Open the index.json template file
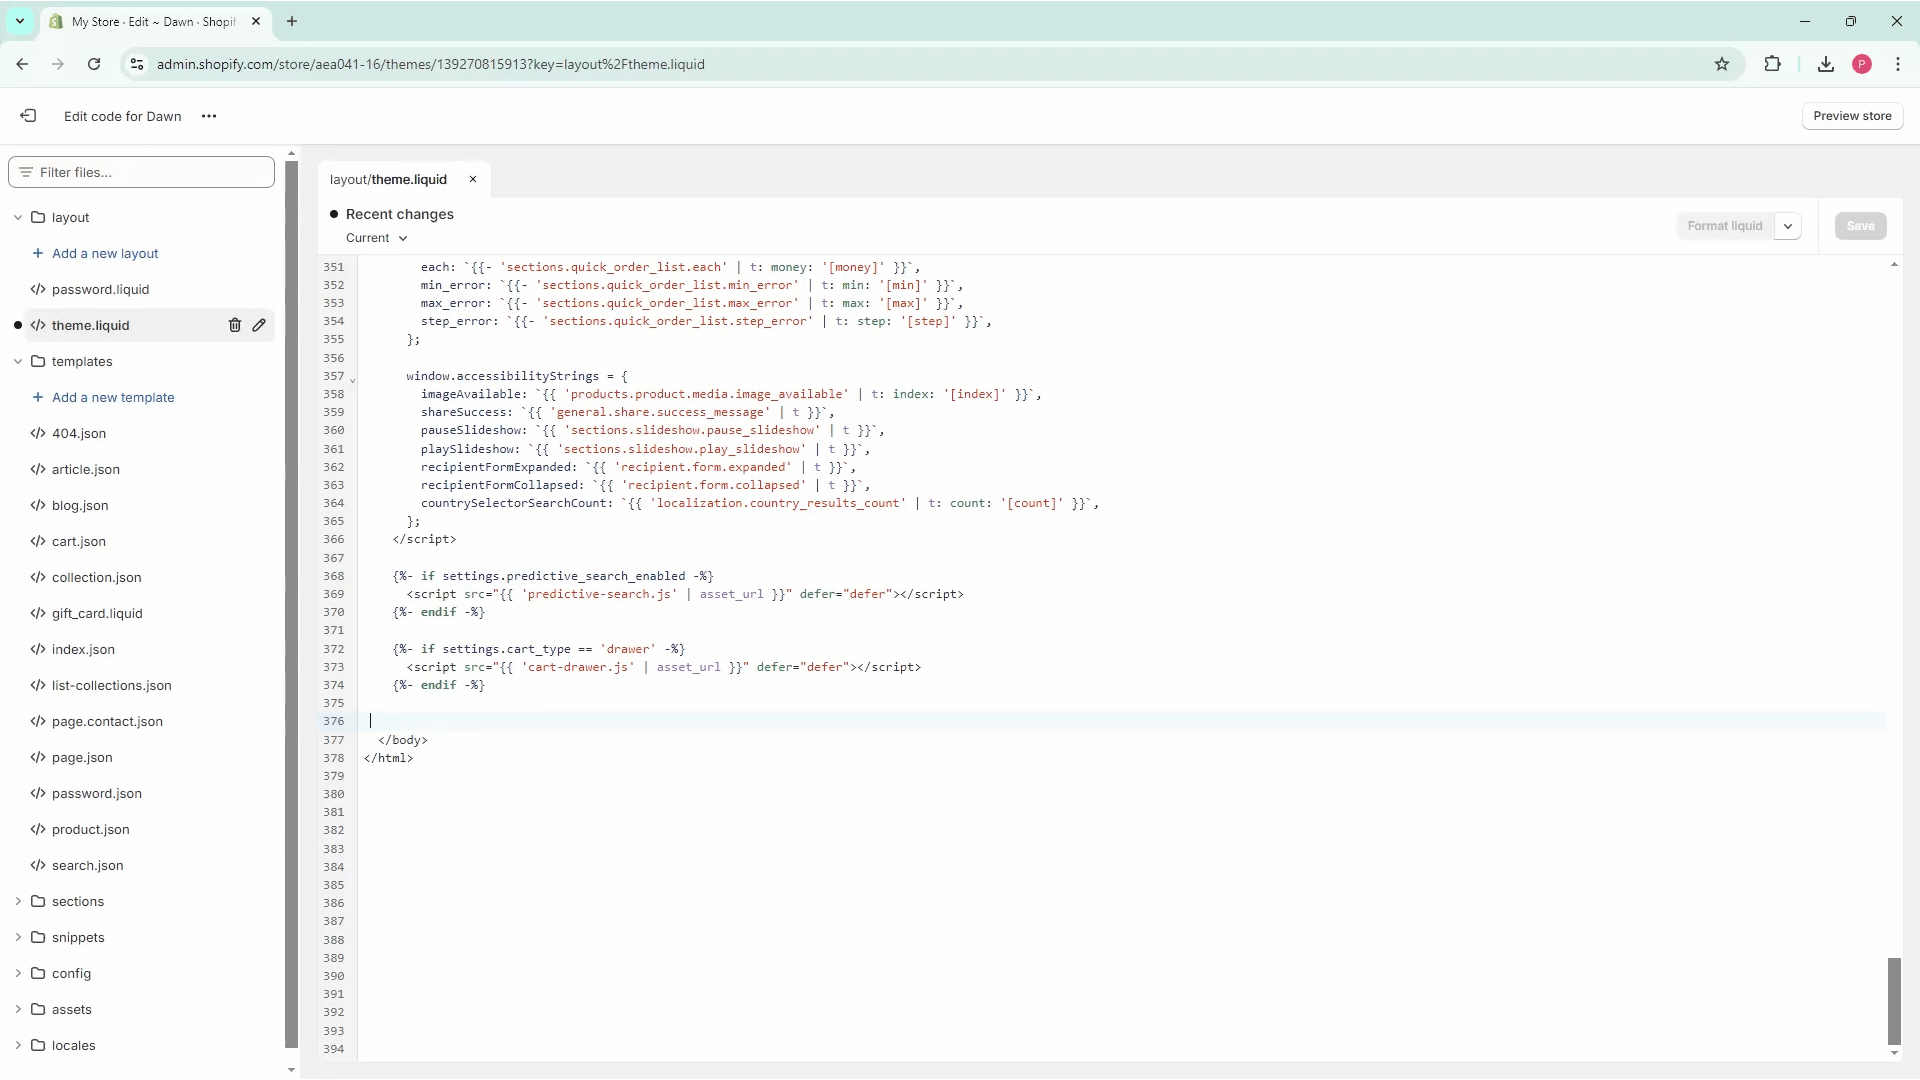 (83, 650)
